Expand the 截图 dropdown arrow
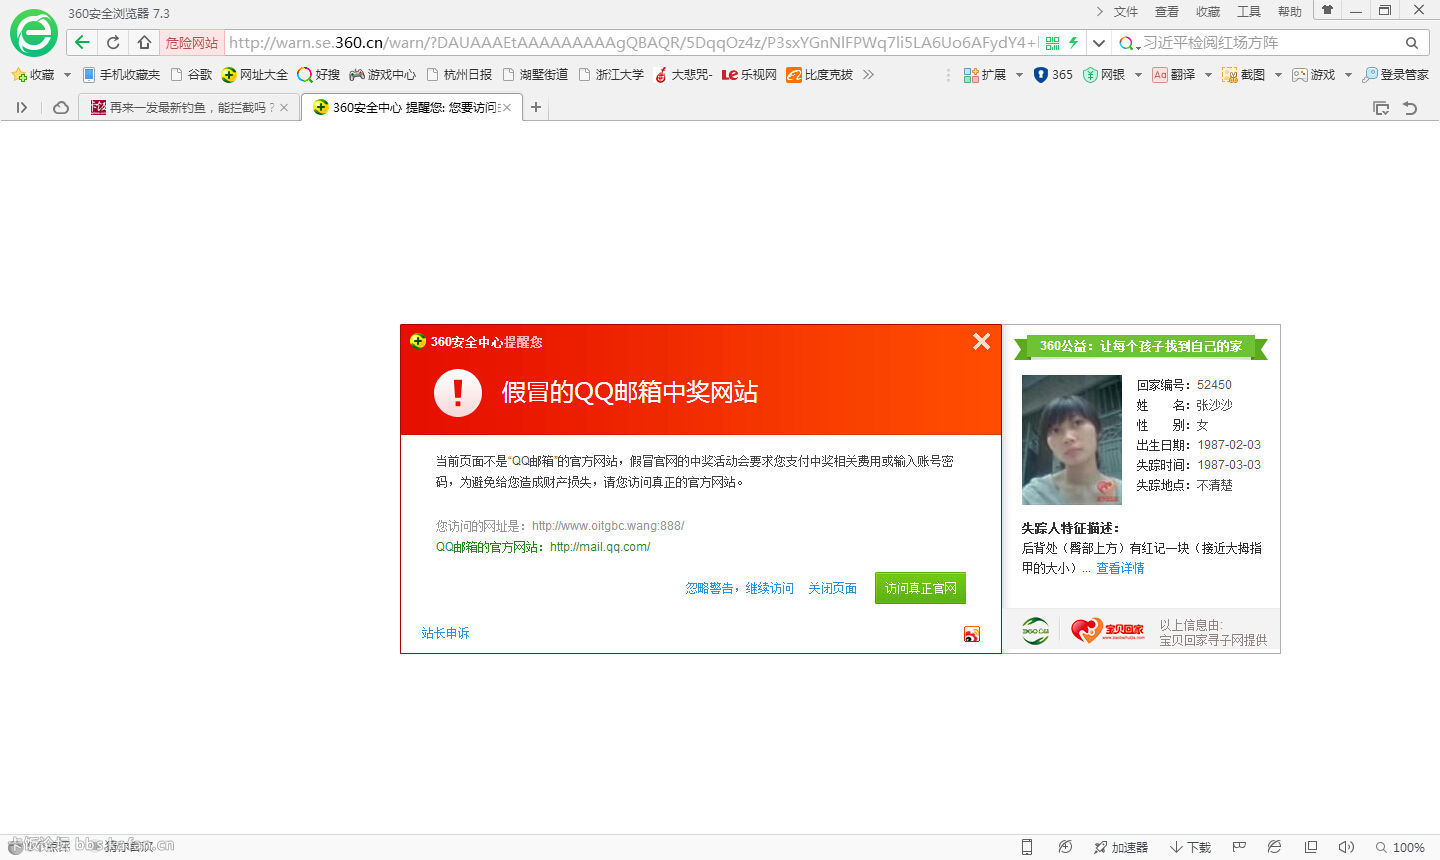Image resolution: width=1440 pixels, height=860 pixels. (x=1278, y=75)
